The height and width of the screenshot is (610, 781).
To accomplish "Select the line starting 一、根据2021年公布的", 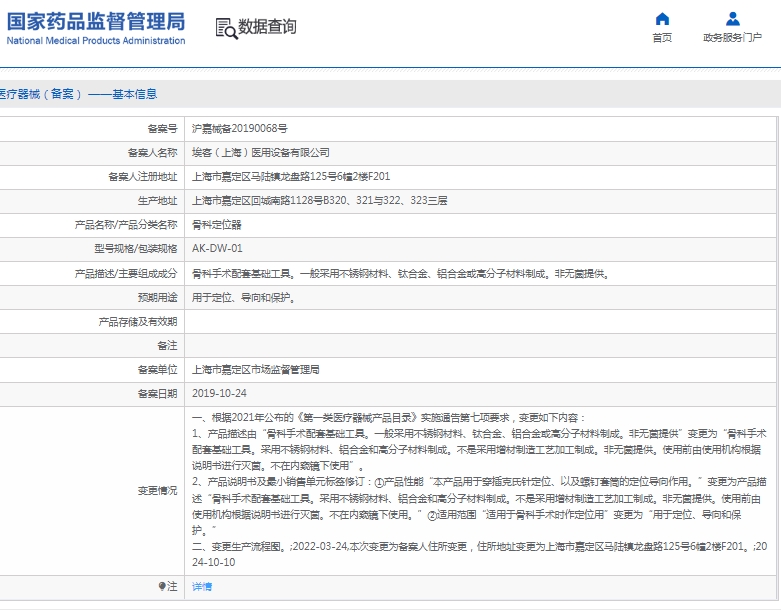I will 389,418.
